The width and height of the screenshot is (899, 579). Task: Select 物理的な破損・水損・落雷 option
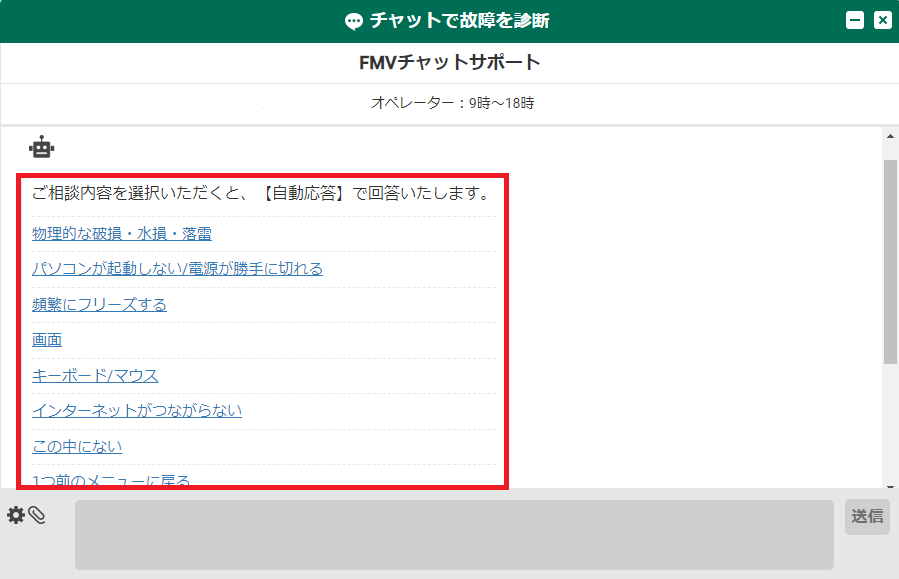click(121, 234)
